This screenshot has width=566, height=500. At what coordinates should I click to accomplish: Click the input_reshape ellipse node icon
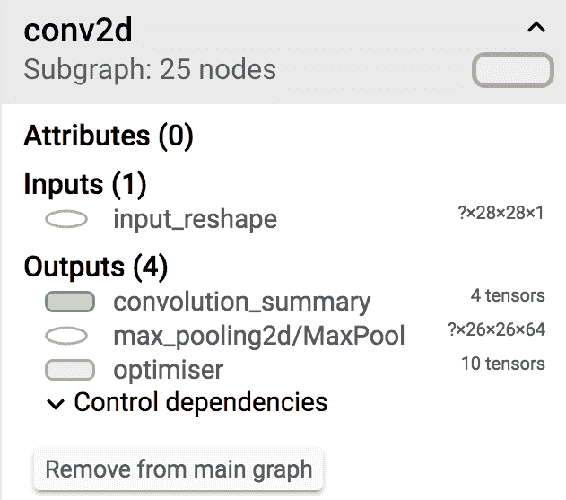[x=66, y=219]
